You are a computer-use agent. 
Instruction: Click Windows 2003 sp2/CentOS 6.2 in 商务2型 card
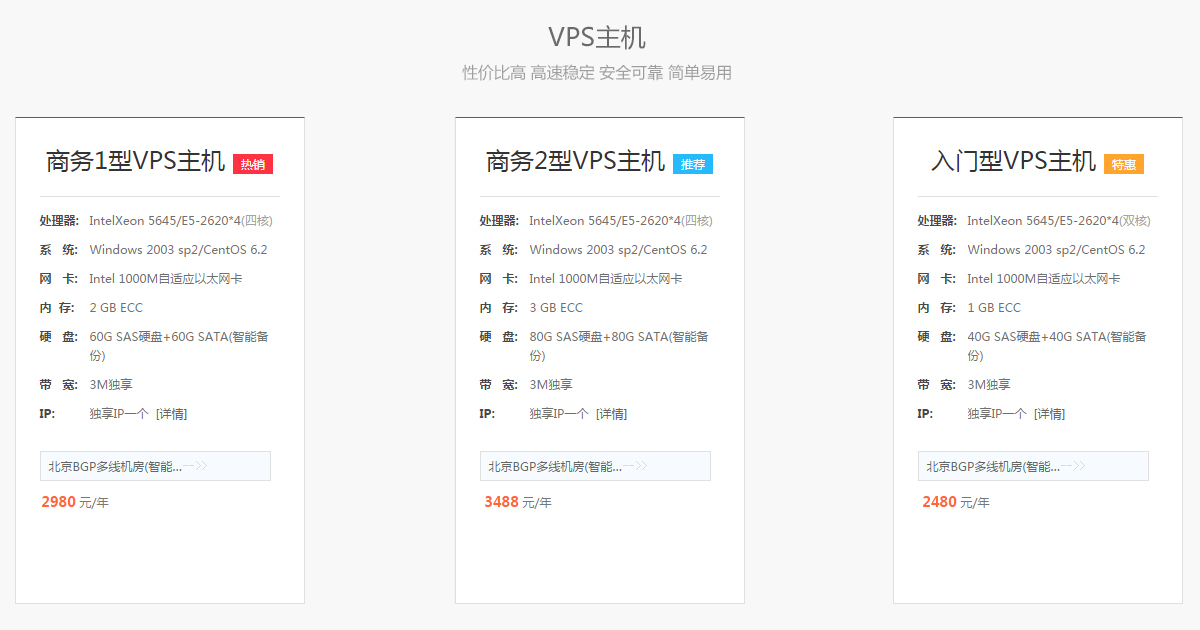(x=618, y=250)
